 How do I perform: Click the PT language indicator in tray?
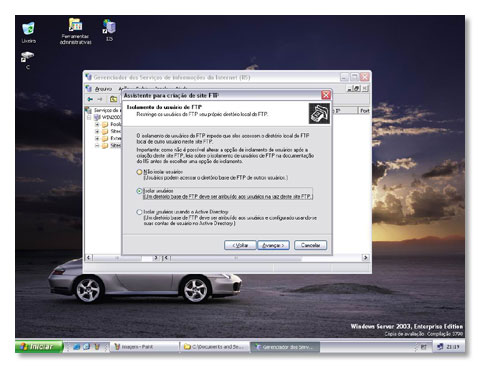pos(423,347)
